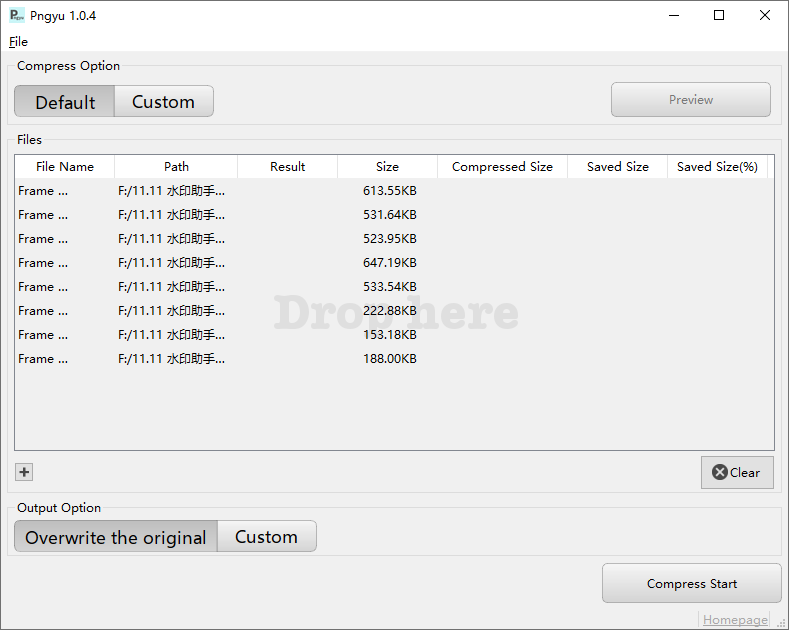789x630 pixels.
Task: Sort by File Name column header
Action: (65, 167)
